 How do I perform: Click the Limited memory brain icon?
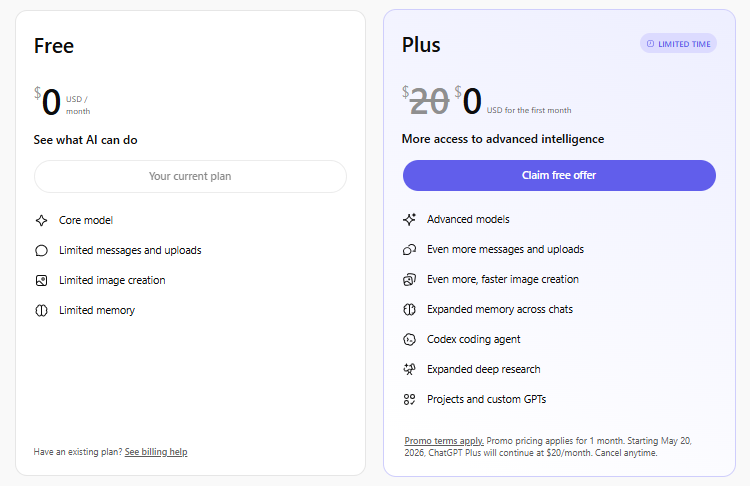click(41, 310)
